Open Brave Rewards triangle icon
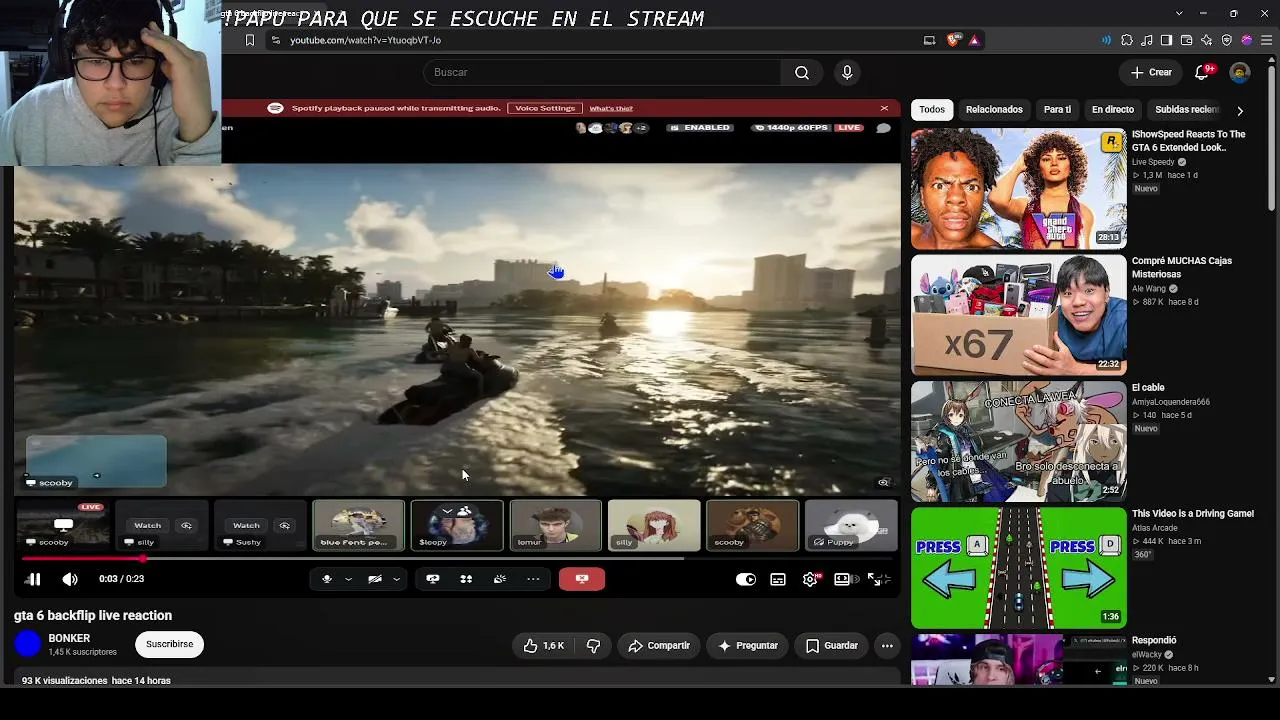Image resolution: width=1280 pixels, height=720 pixels. click(974, 40)
